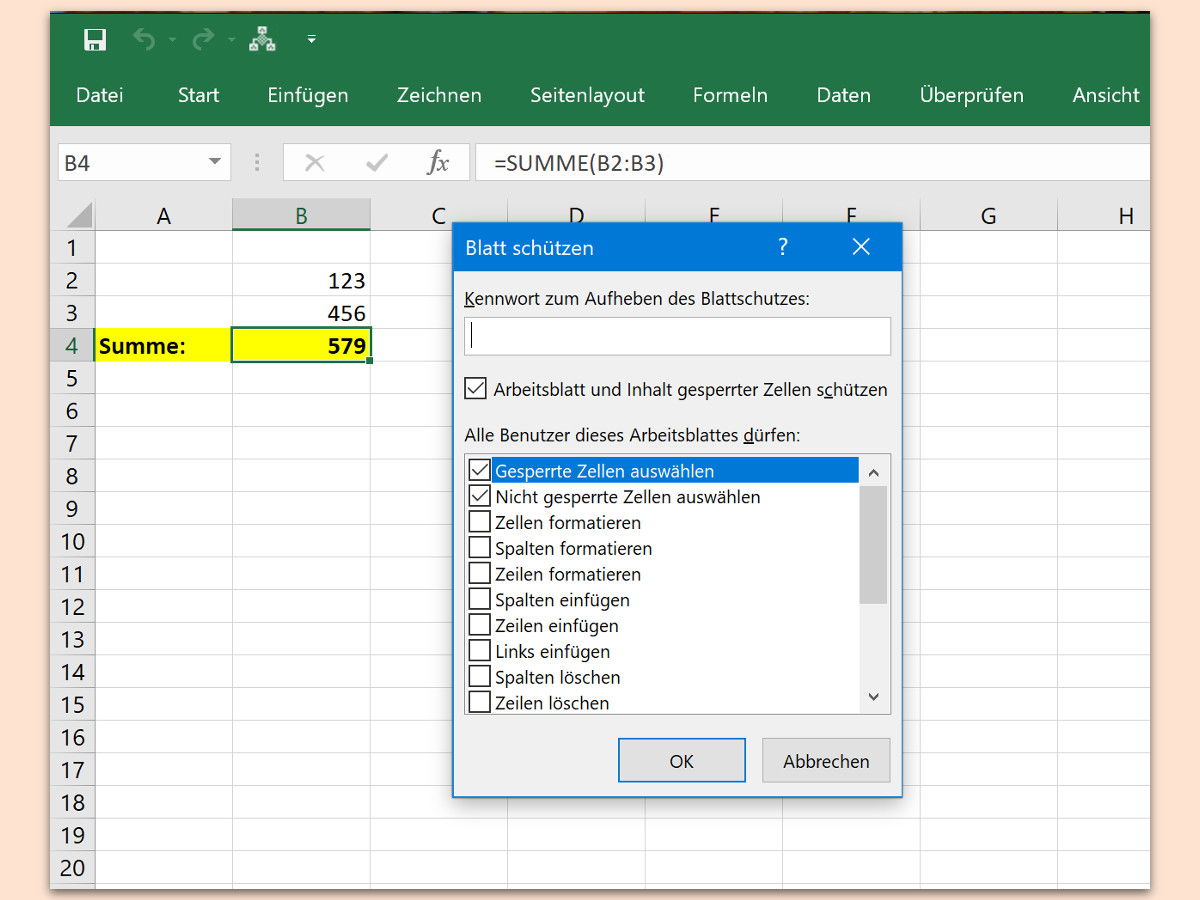Image resolution: width=1200 pixels, height=900 pixels.
Task: Select the column H header
Action: coord(1104,215)
